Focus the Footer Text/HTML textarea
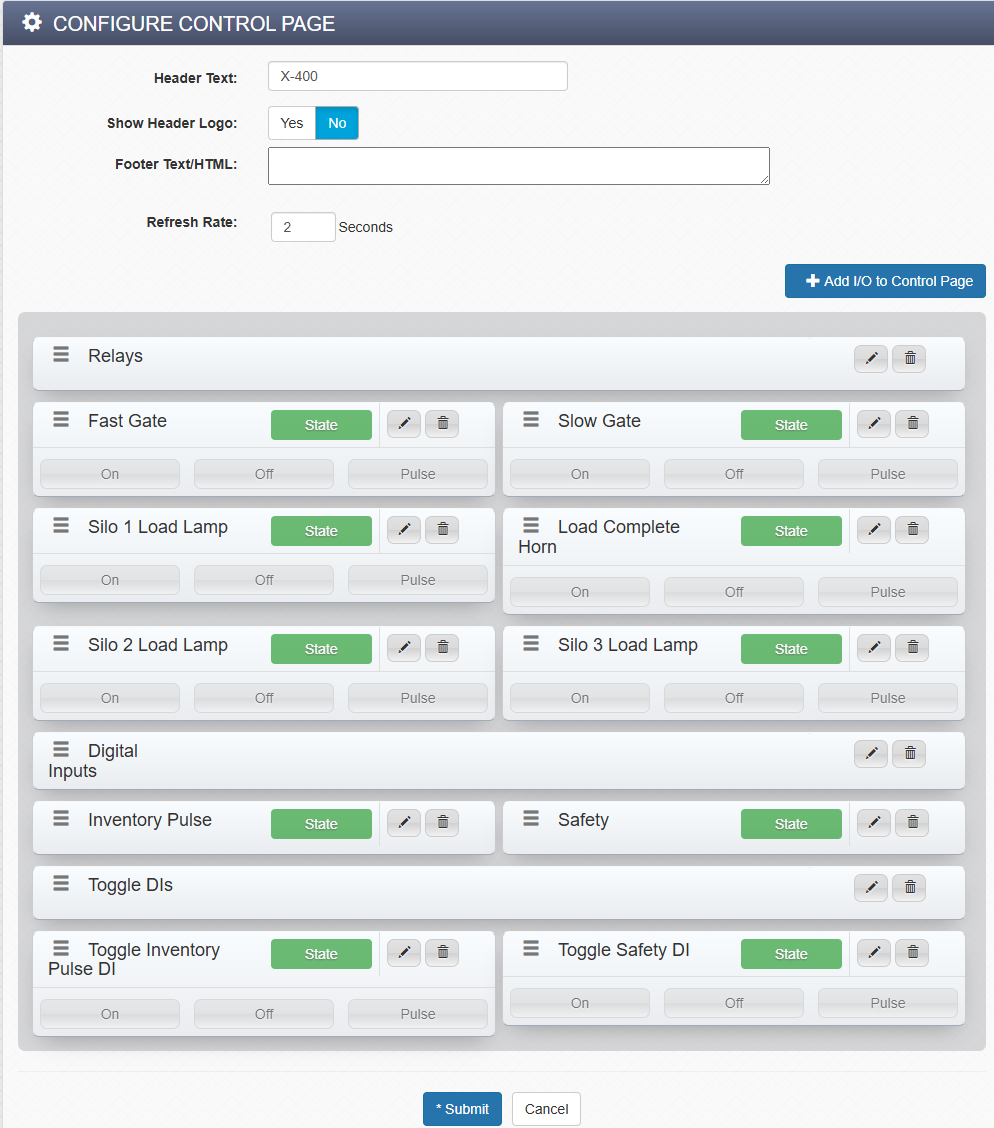Viewport: 994px width, 1128px height. [x=518, y=166]
